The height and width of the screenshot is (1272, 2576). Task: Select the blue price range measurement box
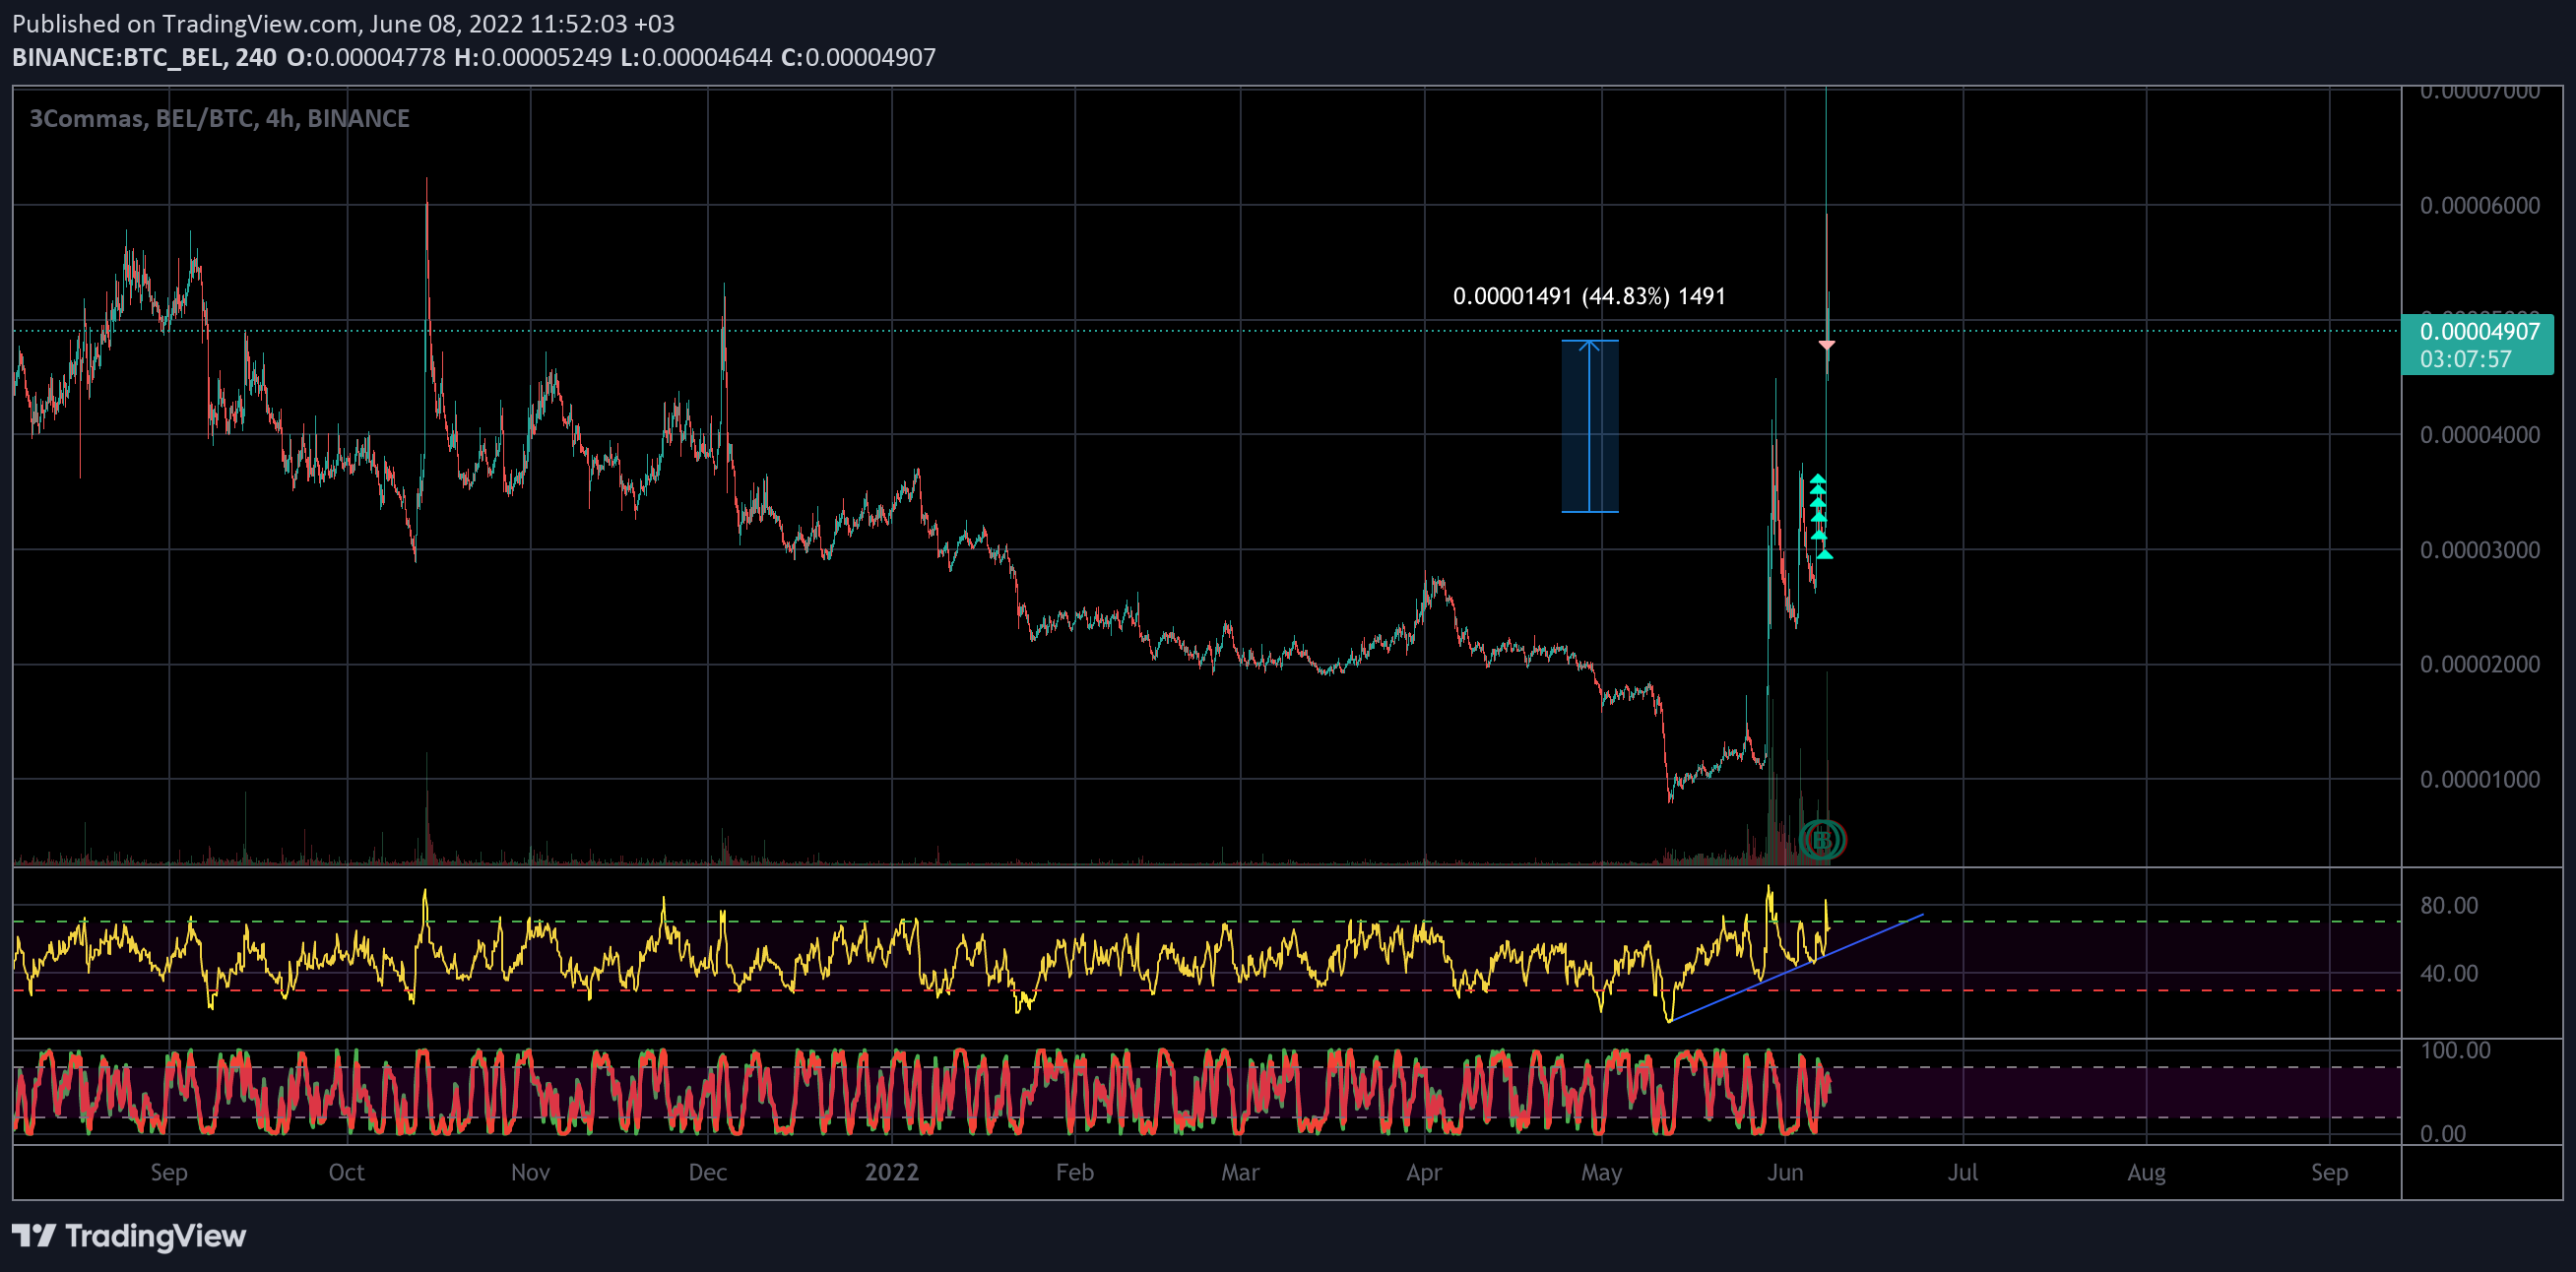pyautogui.click(x=1590, y=426)
